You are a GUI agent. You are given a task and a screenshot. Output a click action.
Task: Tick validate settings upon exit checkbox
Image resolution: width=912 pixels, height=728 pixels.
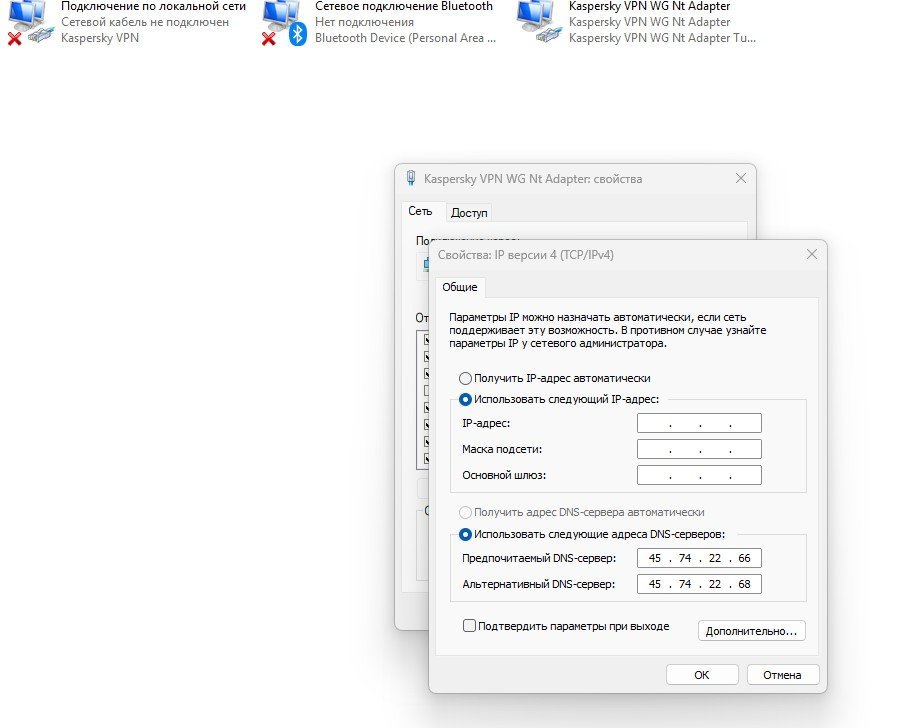469,626
